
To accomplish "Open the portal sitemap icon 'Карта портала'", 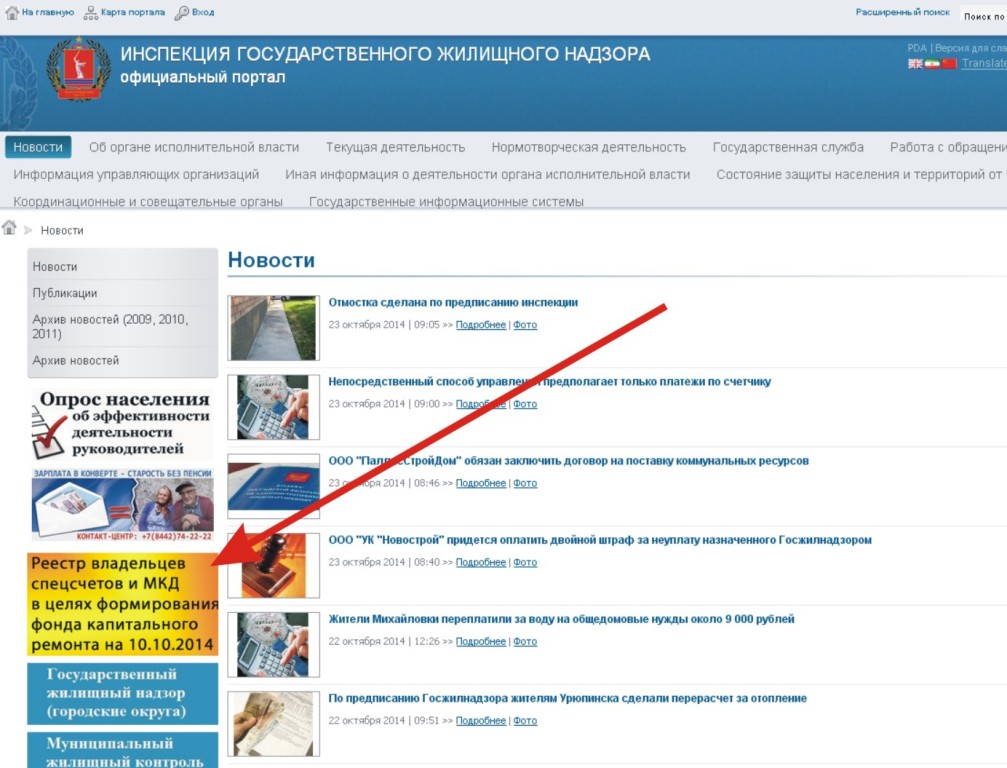I will click(91, 12).
